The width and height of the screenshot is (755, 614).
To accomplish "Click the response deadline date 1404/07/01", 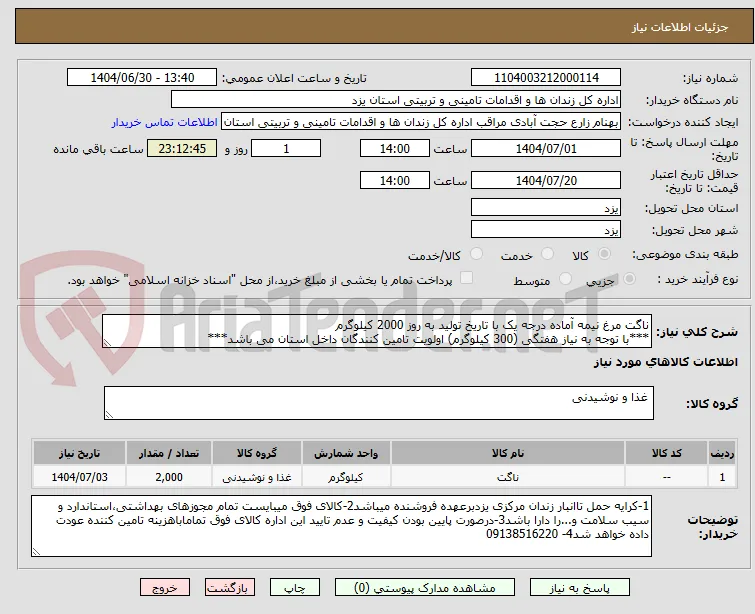I will (546, 148).
